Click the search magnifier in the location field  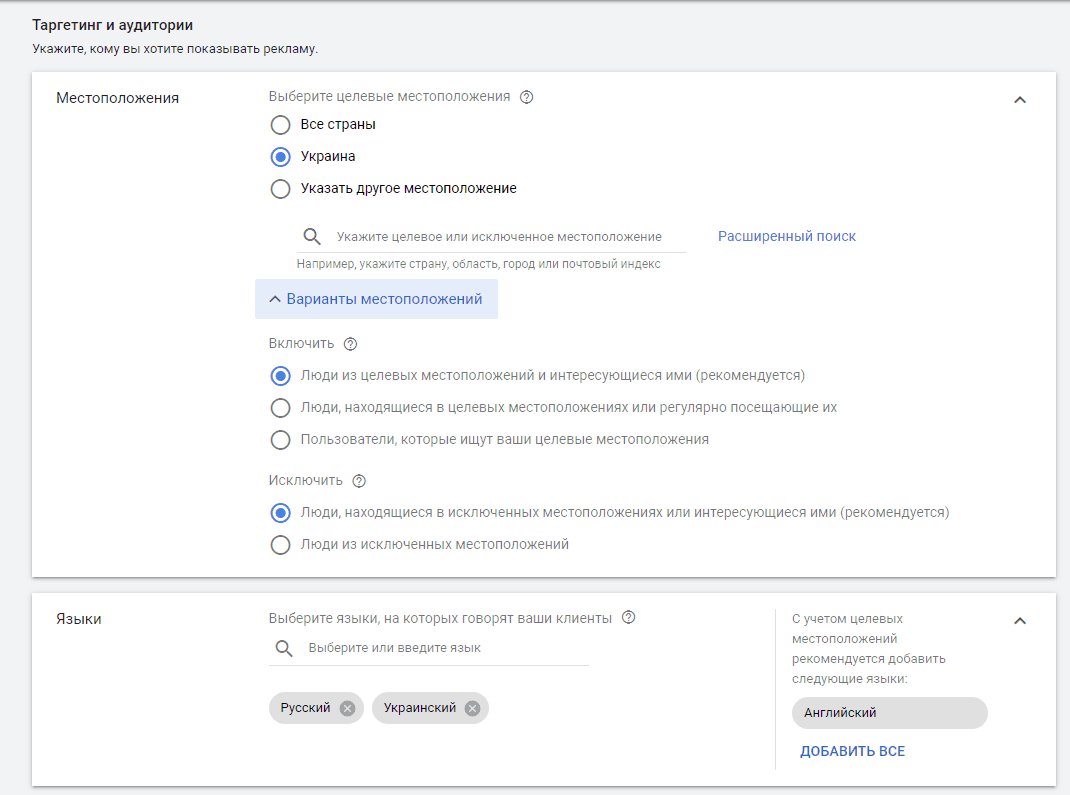click(x=311, y=236)
